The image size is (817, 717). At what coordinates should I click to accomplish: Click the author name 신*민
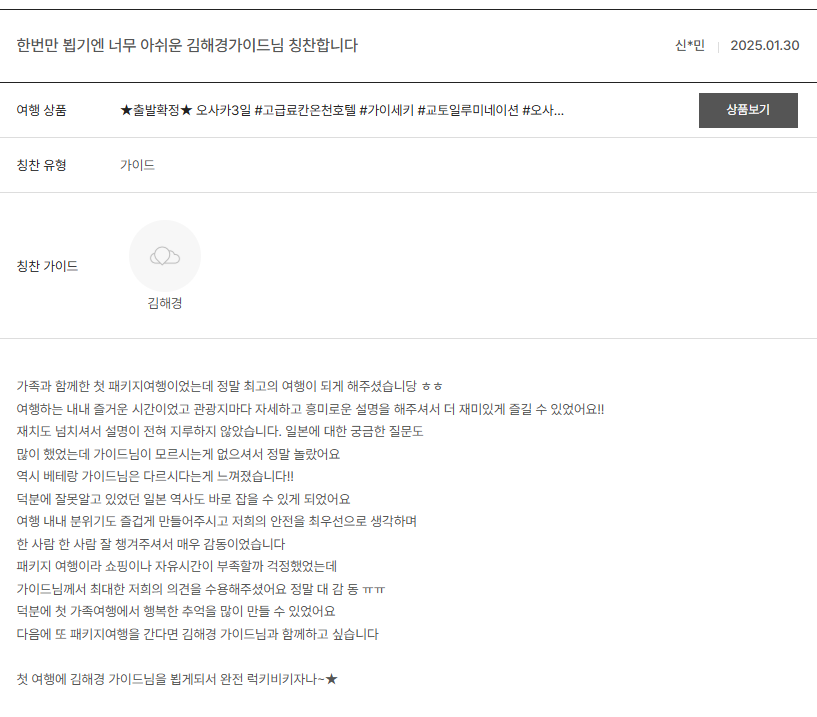tap(690, 45)
